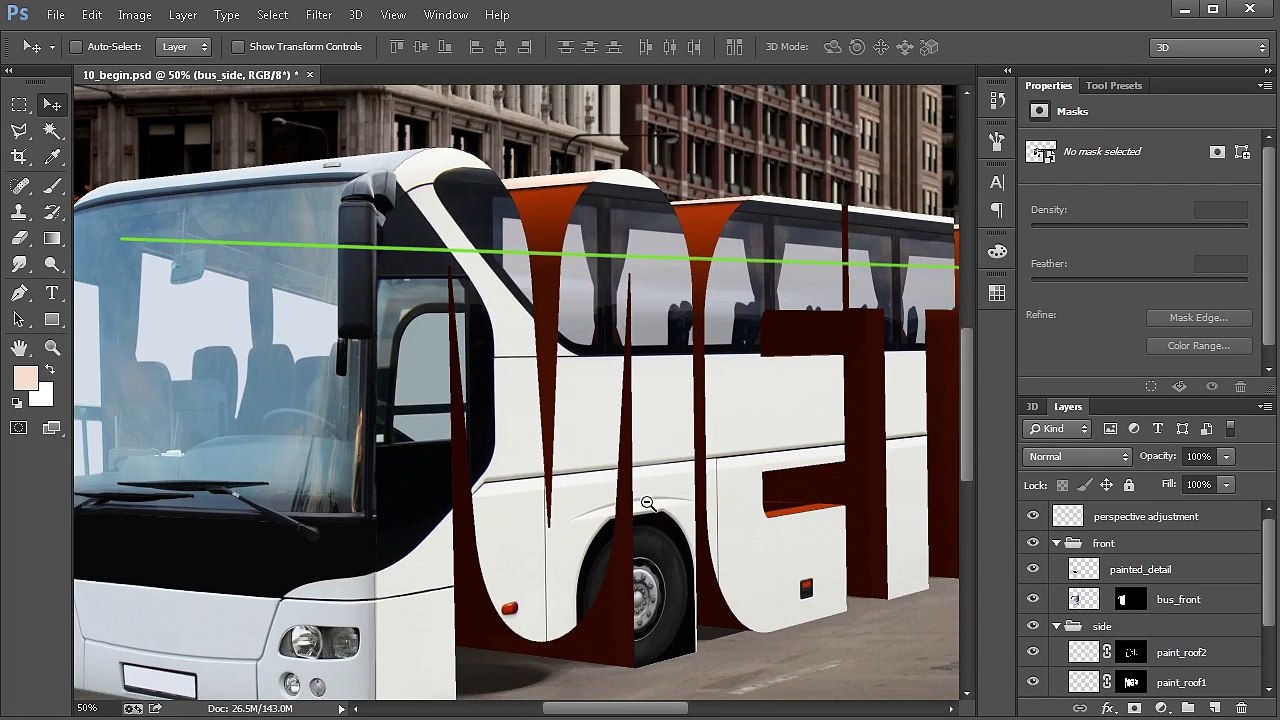Pick the Zoom tool in toolbox
Viewport: 1280px width, 720px height.
(x=53, y=348)
